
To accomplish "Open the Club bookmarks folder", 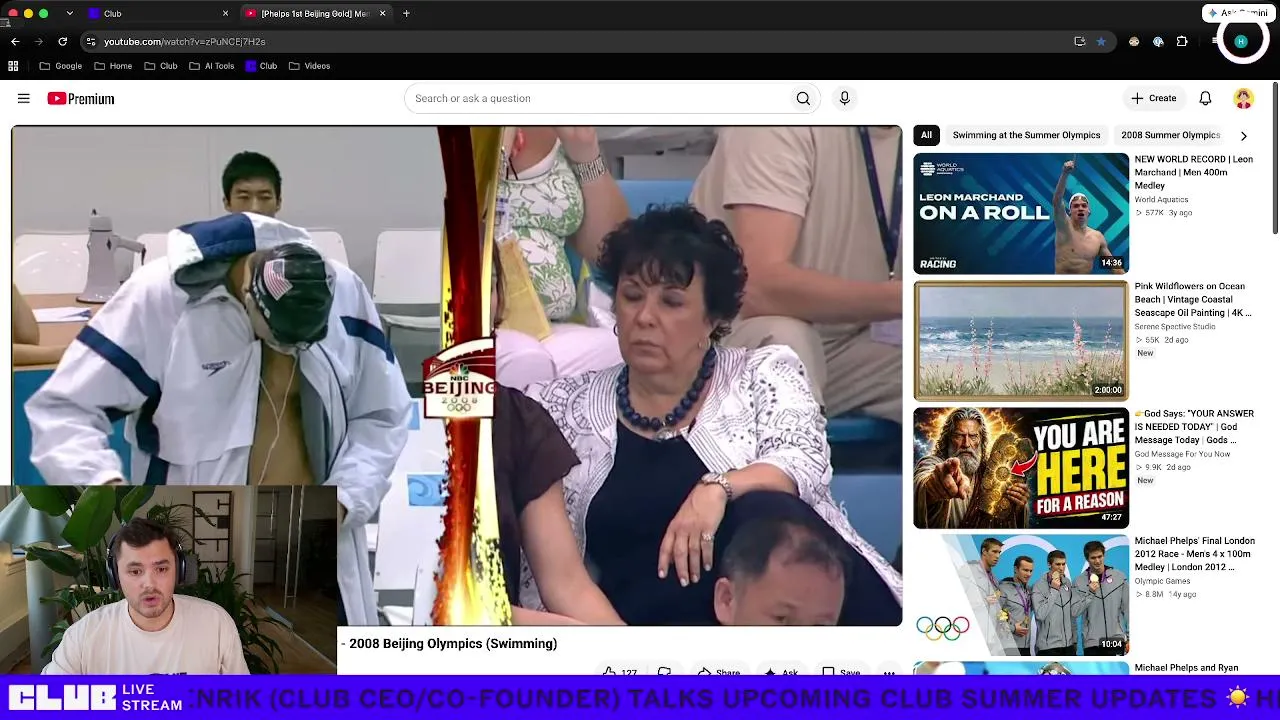I will tap(161, 66).
